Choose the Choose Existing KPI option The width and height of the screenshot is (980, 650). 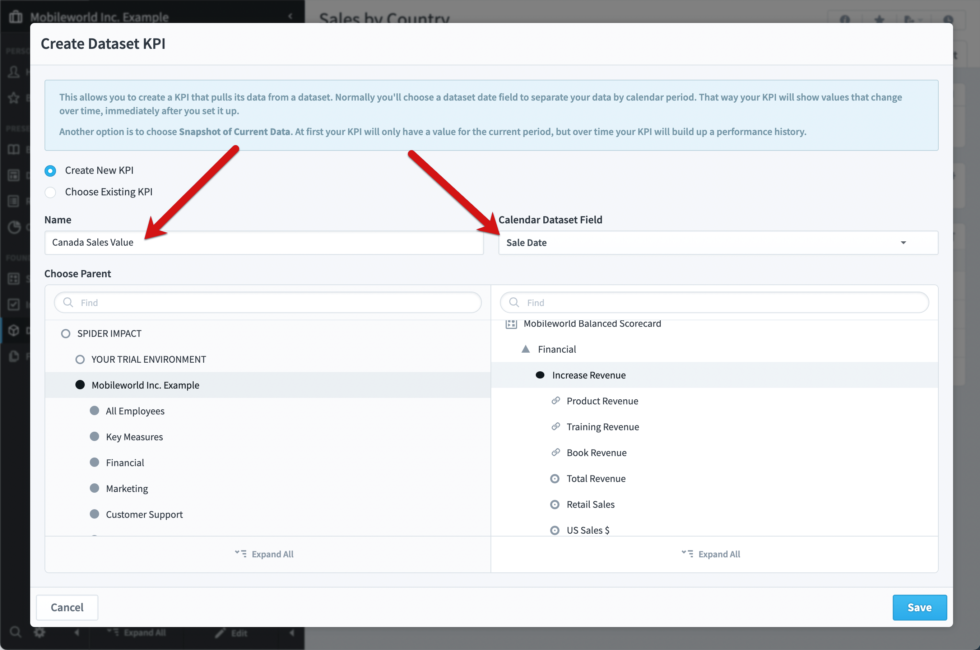click(x=49, y=191)
